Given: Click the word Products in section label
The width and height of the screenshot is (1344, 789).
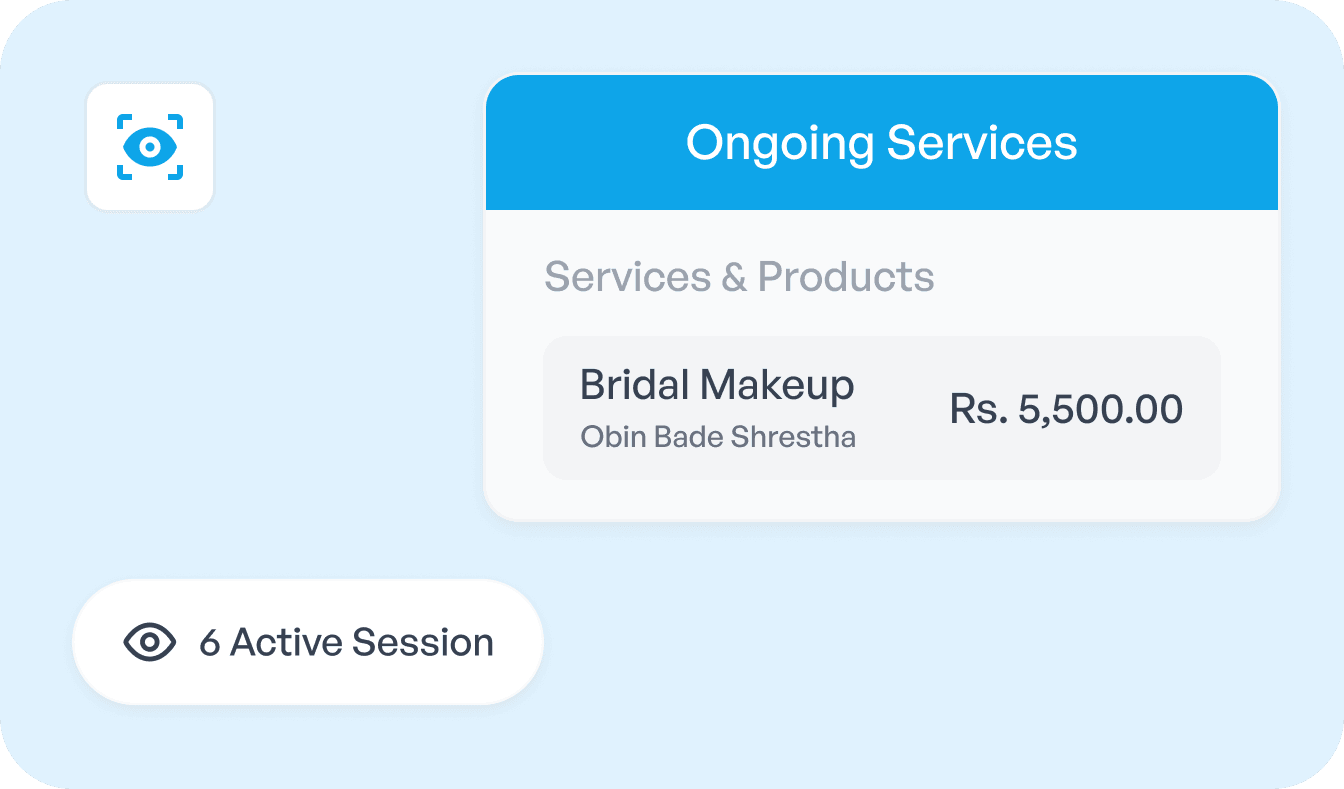Looking at the screenshot, I should (x=846, y=277).
